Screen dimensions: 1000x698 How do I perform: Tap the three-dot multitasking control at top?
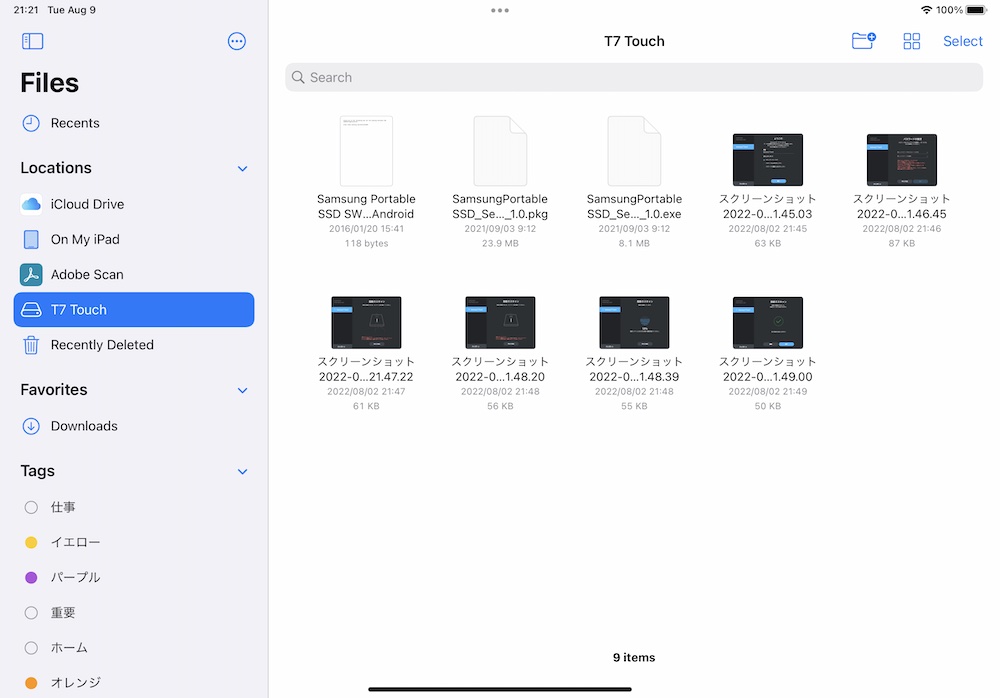coord(500,10)
